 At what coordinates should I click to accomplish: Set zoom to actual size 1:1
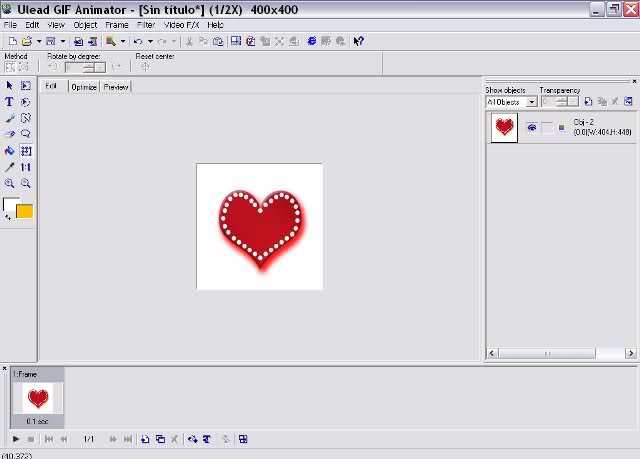[26, 167]
